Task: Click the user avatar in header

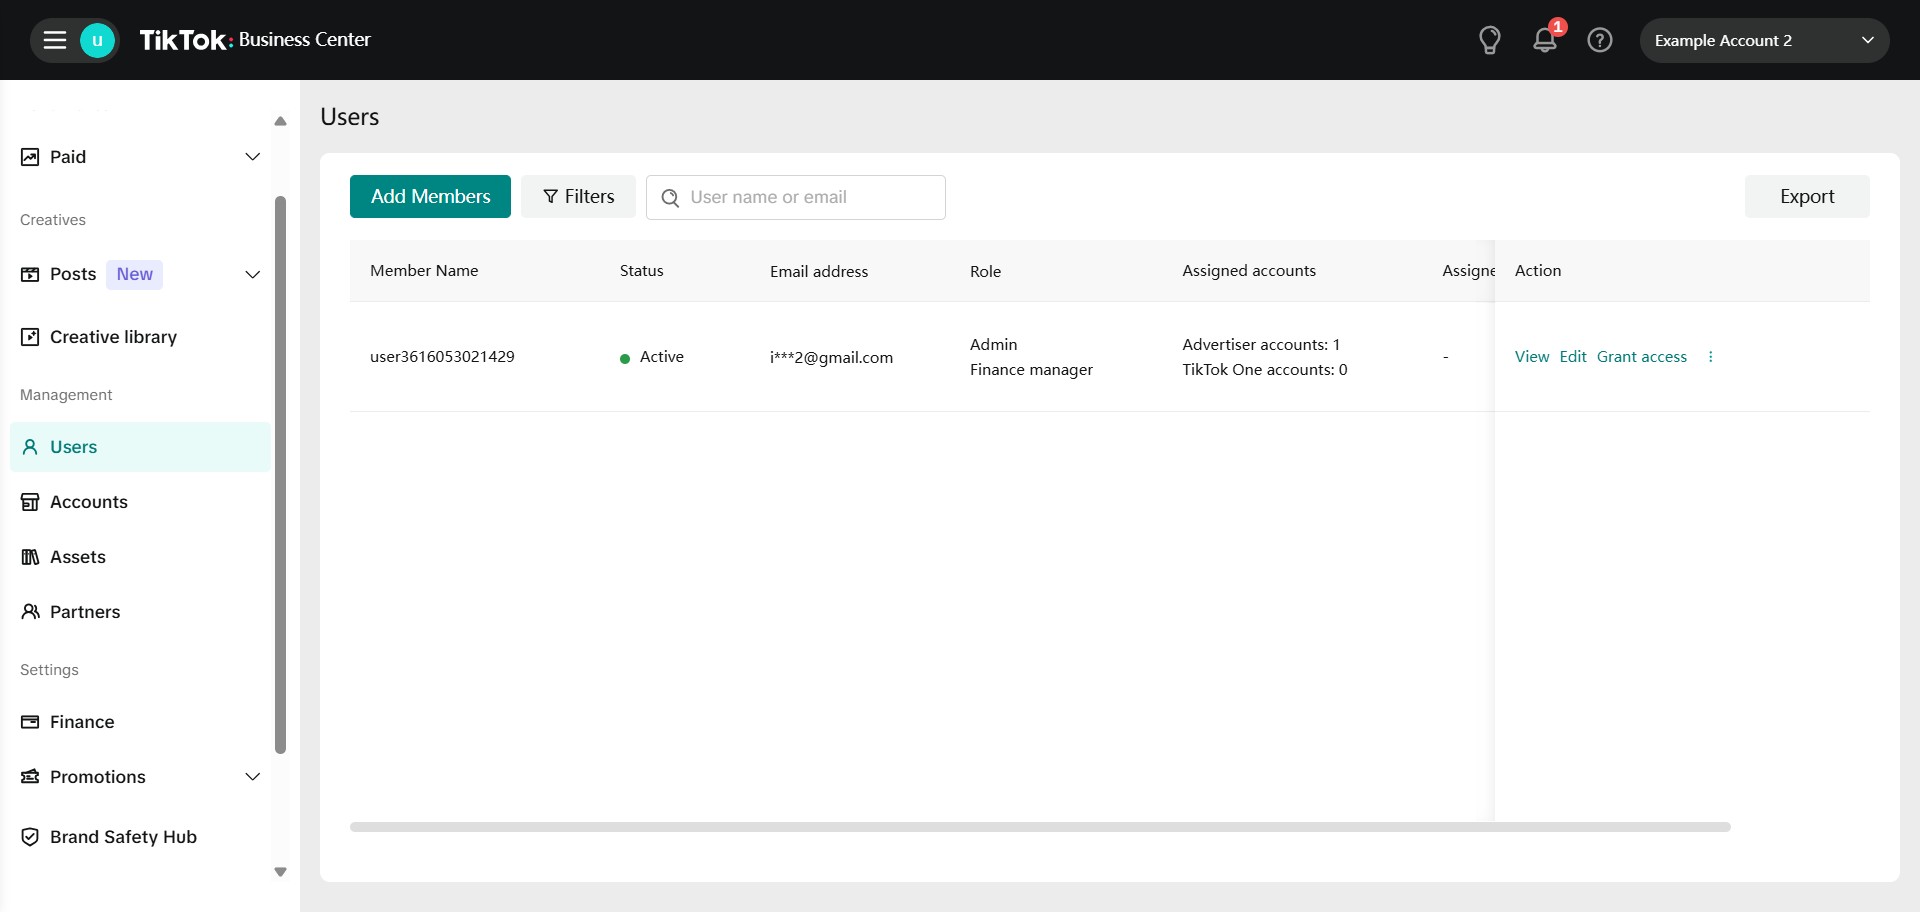Action: pyautogui.click(x=97, y=40)
